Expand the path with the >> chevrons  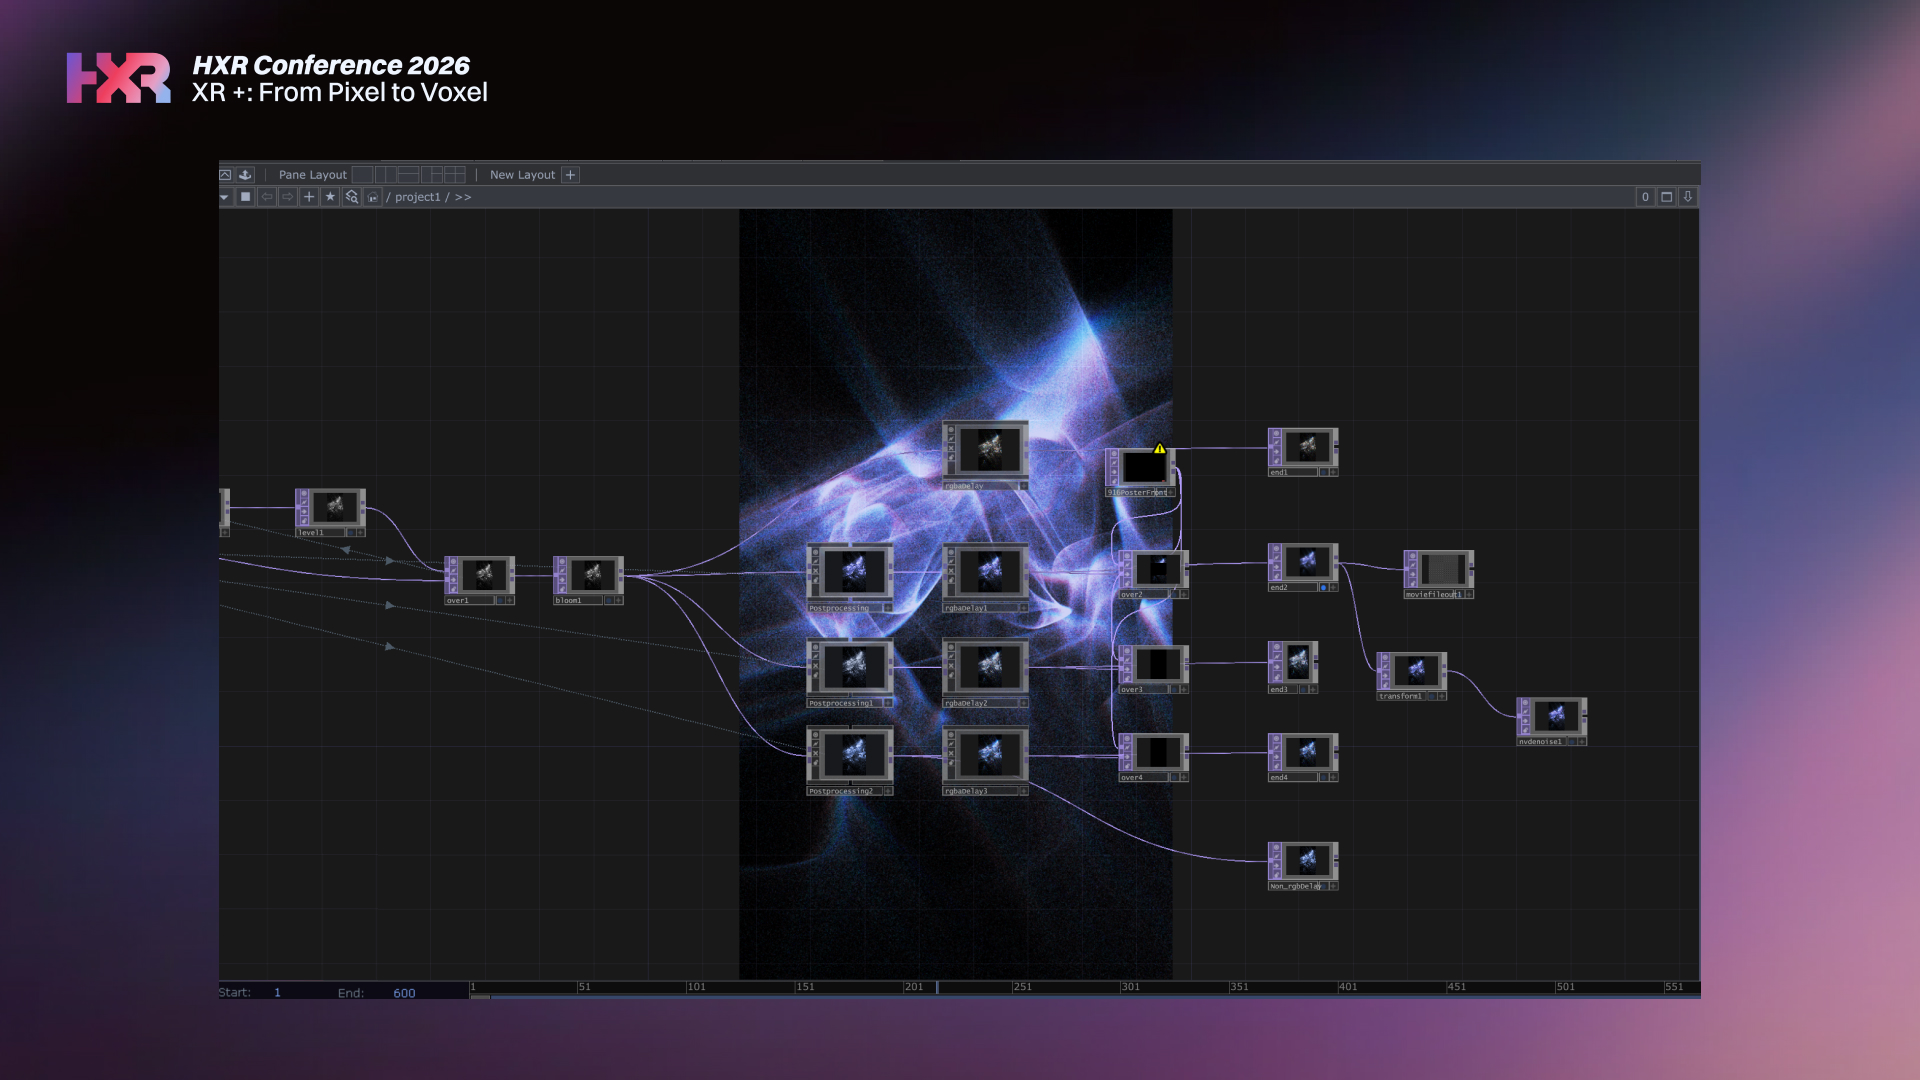[463, 197]
